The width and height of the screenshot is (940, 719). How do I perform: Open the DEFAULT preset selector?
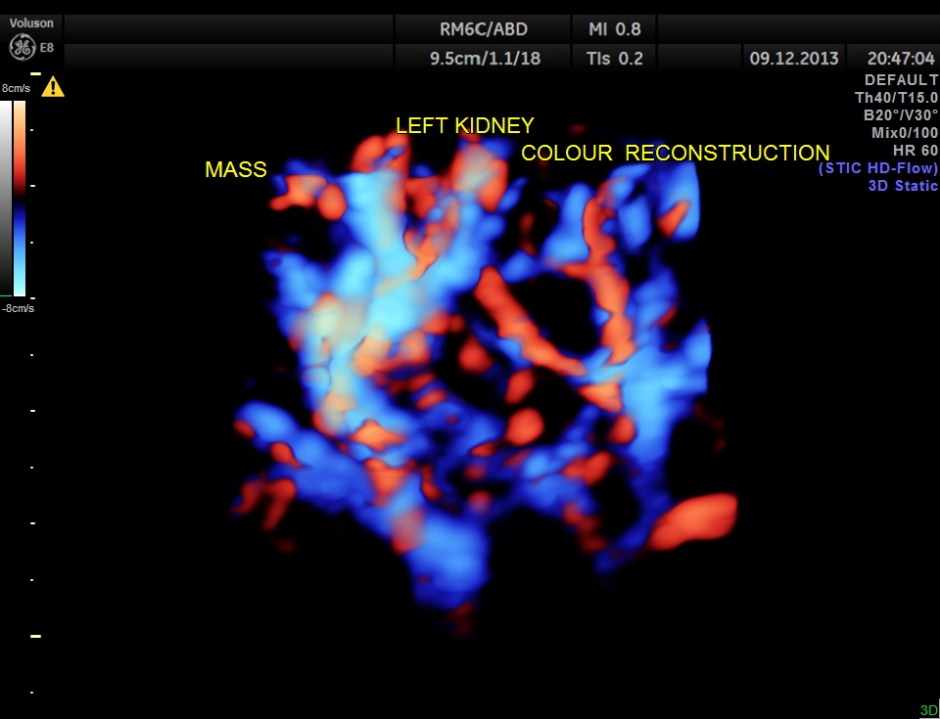[x=900, y=79]
